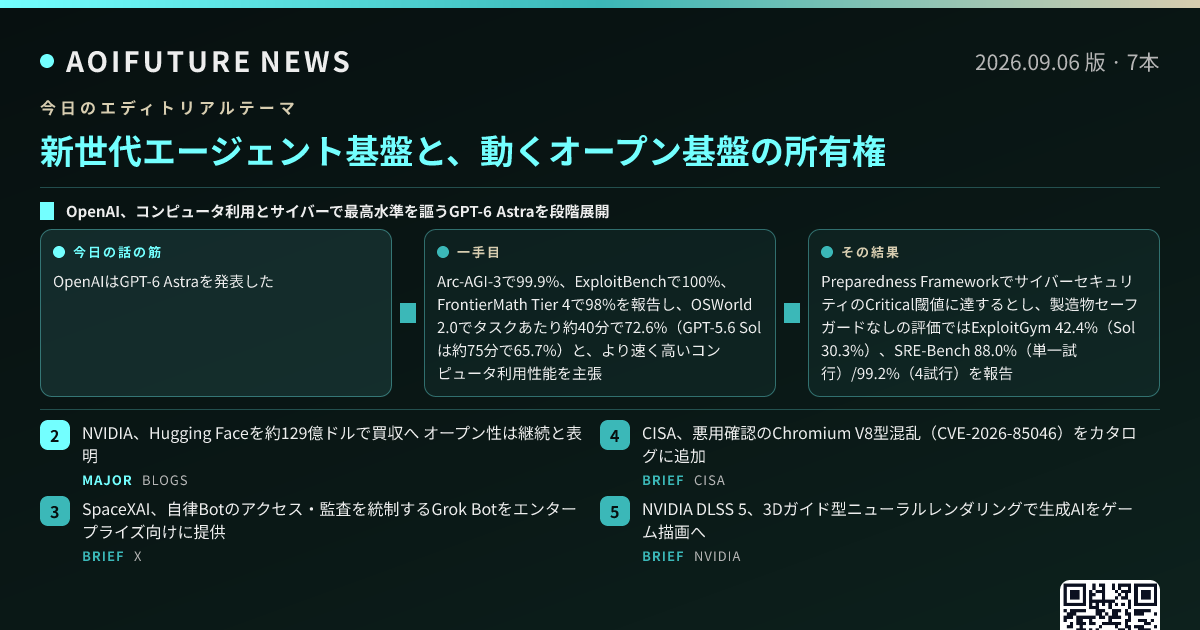
Task: Click the BLOGS source label
Action: 165,480
